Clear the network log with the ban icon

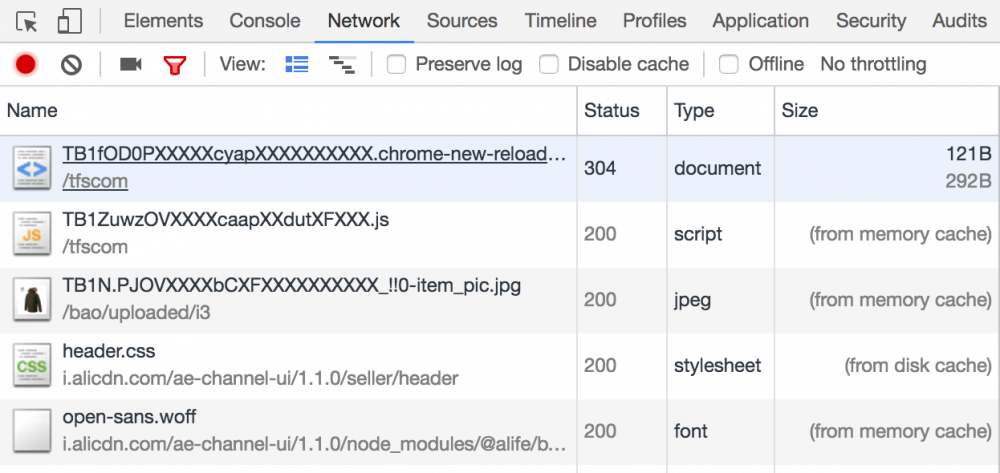click(71, 64)
